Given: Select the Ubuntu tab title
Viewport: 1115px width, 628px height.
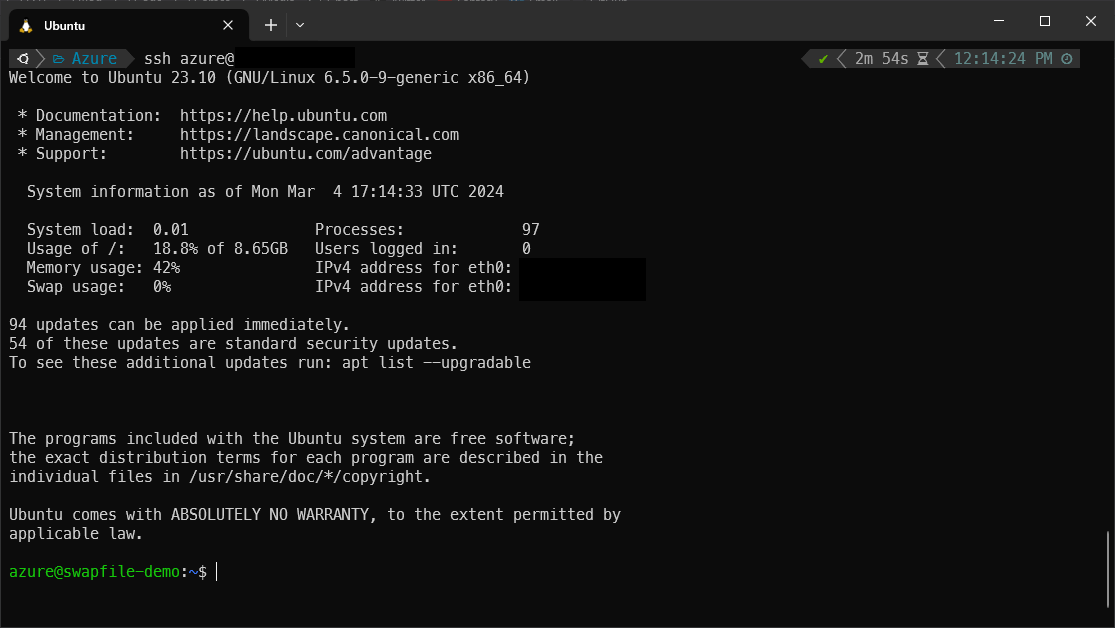Looking at the screenshot, I should (65, 26).
